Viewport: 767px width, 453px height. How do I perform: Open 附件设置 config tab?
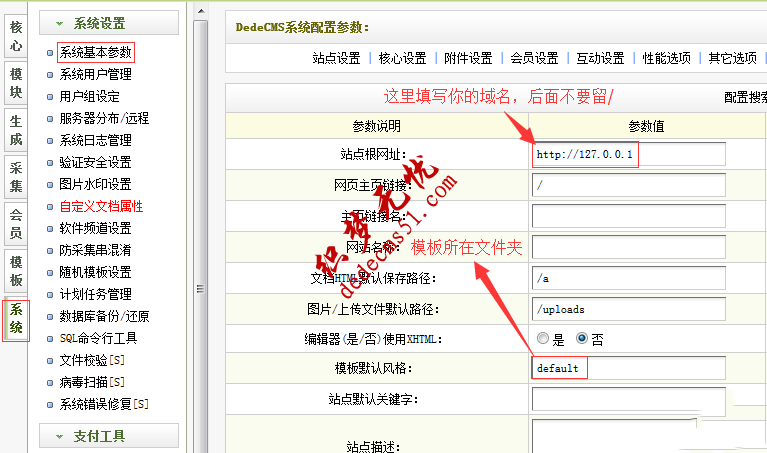point(468,59)
